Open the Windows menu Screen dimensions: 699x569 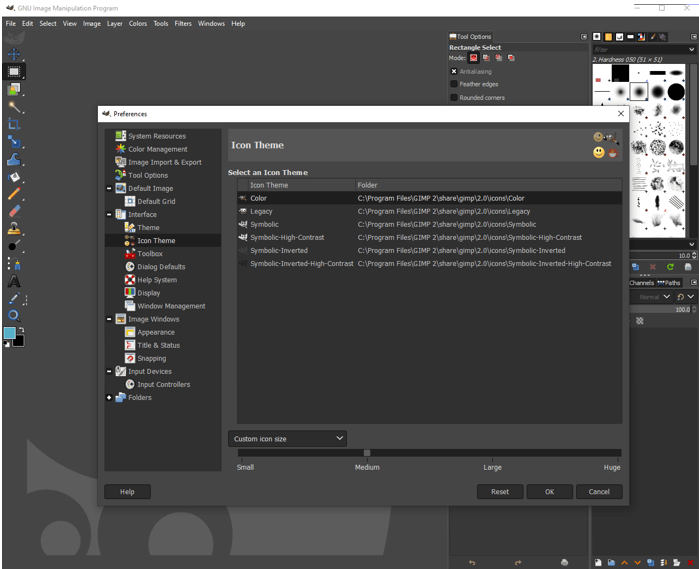[x=211, y=24]
